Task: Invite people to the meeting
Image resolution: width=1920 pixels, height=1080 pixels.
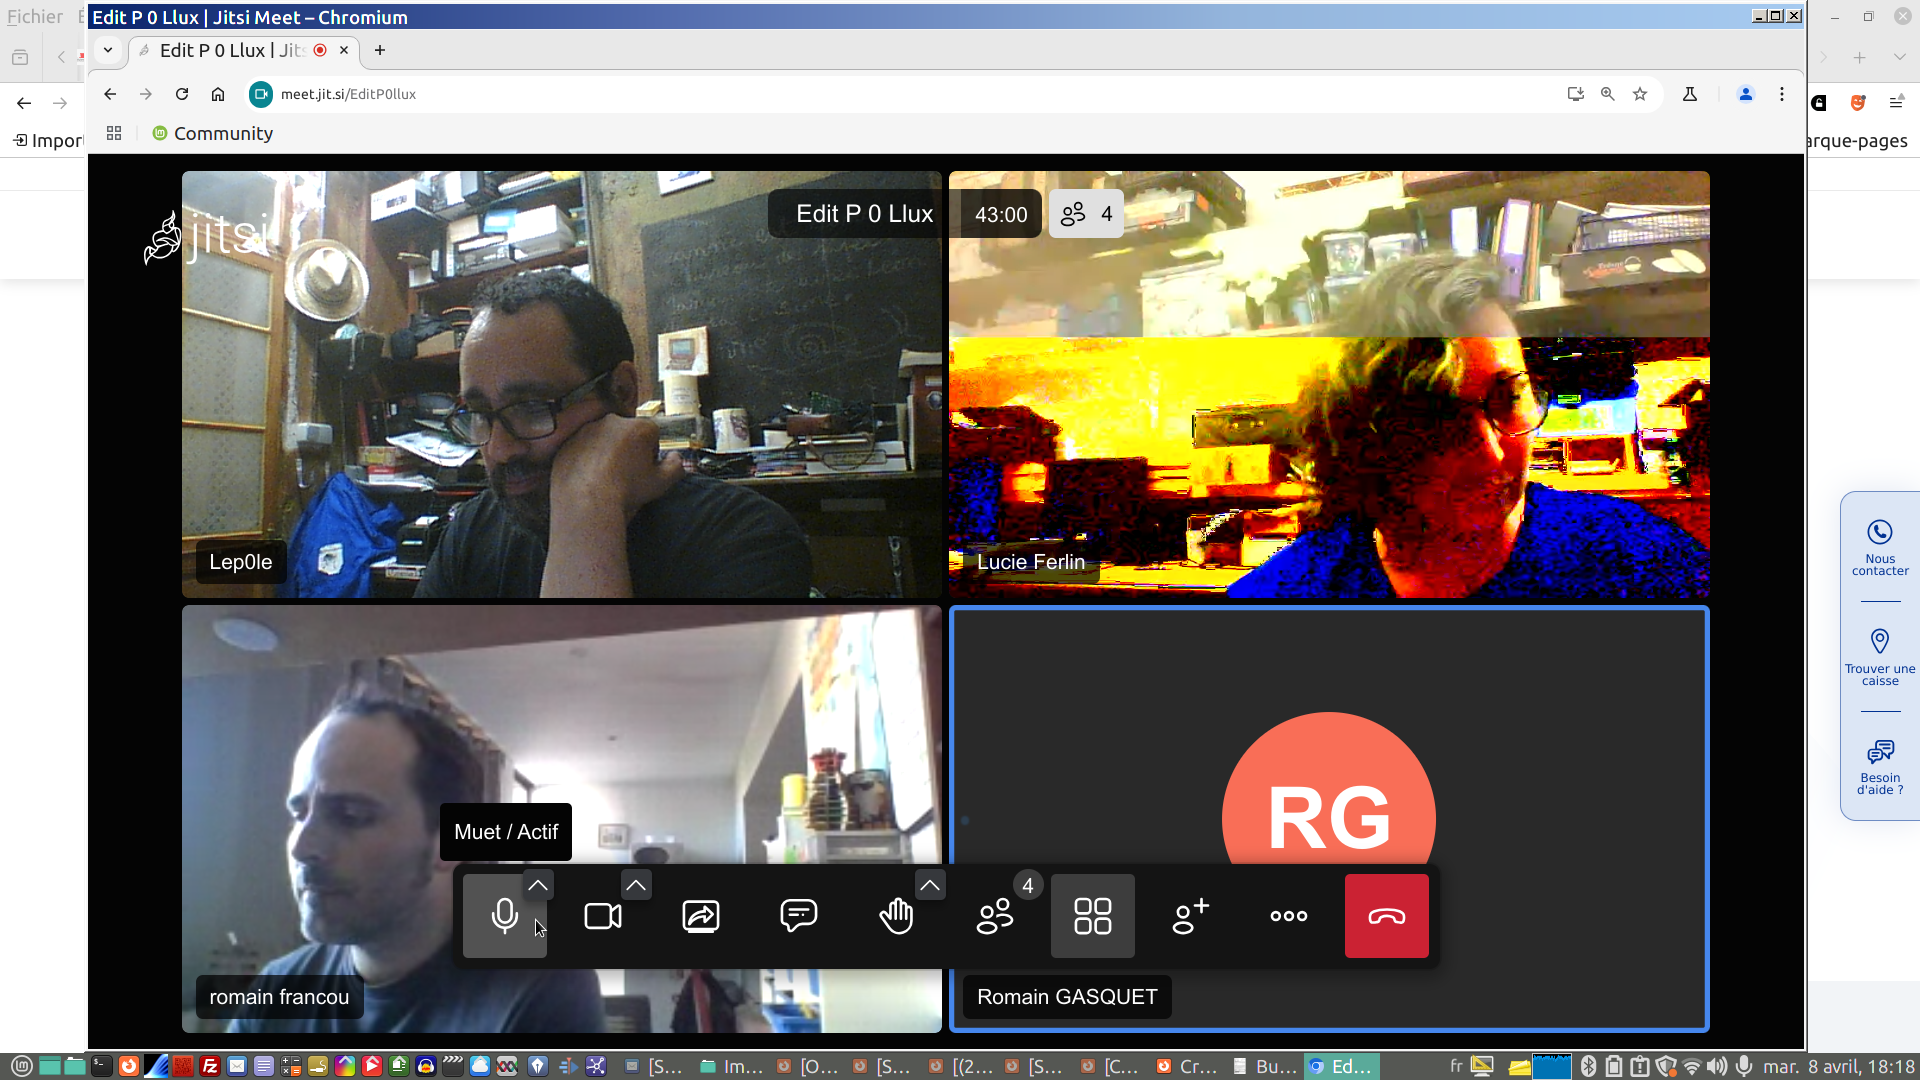Action: (1190, 916)
